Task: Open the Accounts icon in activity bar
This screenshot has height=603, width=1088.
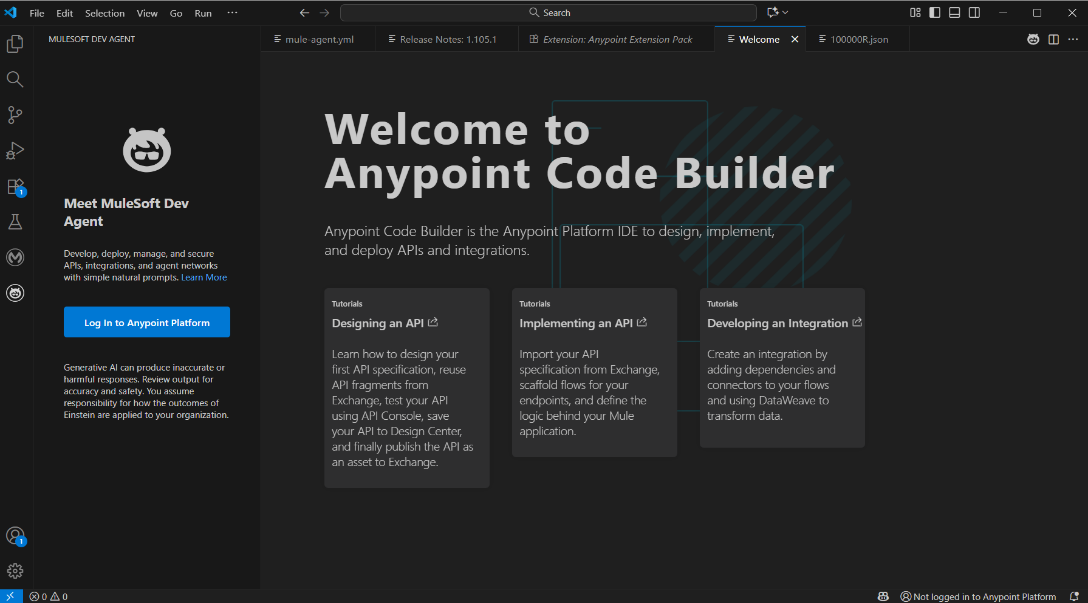Action: coord(15,536)
